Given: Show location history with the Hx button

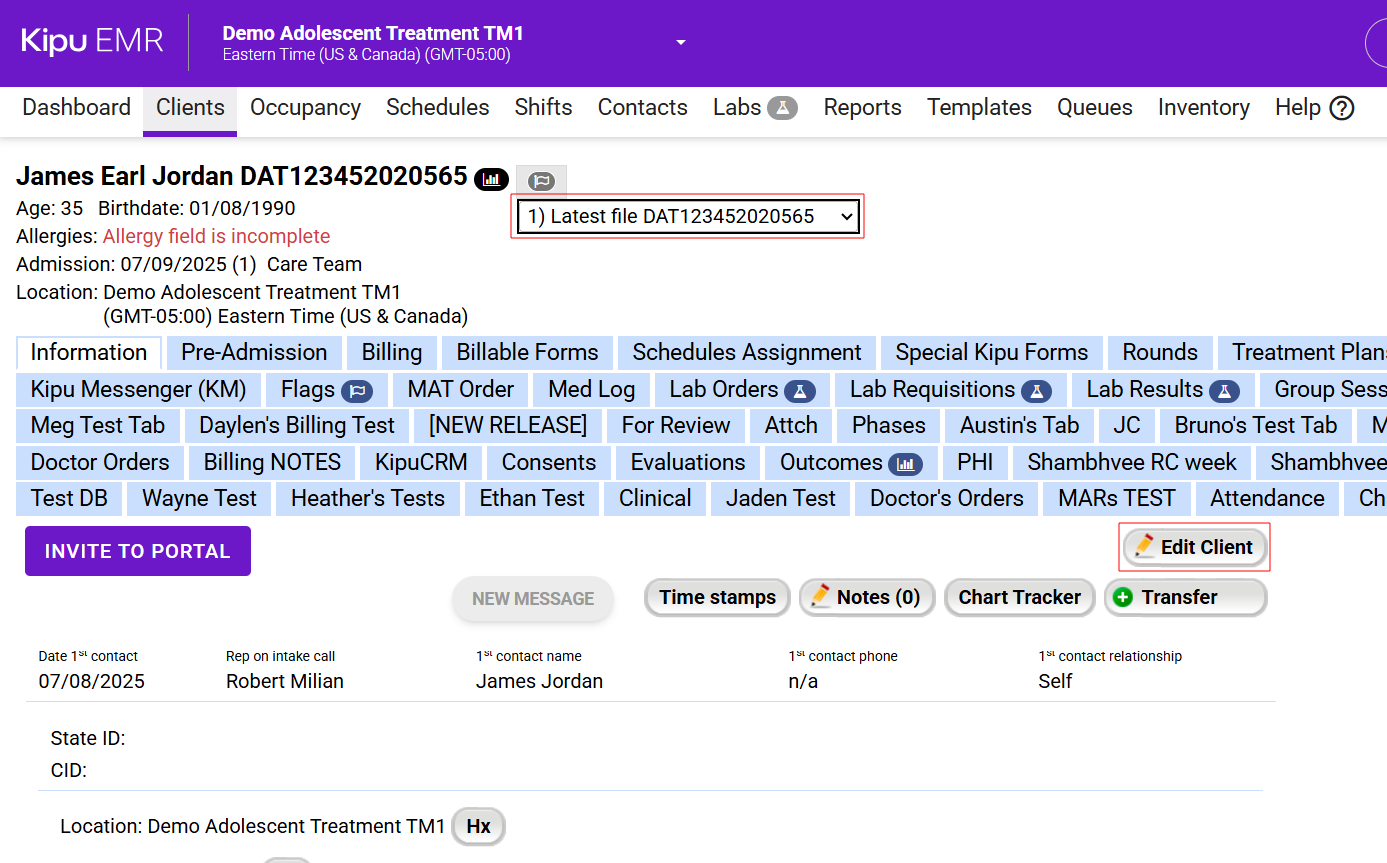Looking at the screenshot, I should pos(478,827).
